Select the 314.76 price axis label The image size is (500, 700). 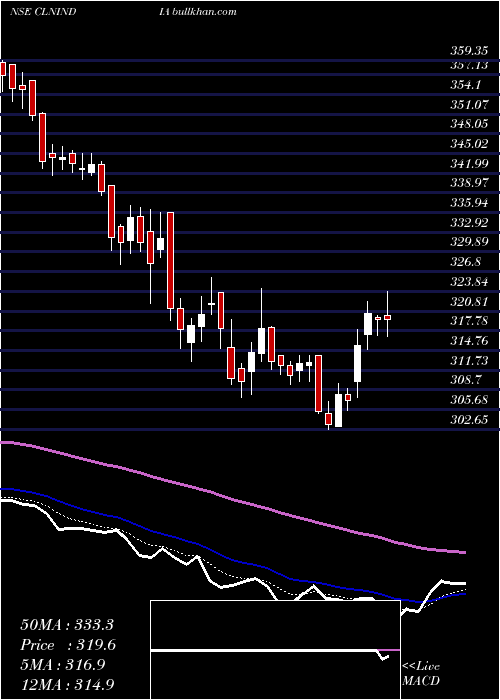tap(468, 341)
